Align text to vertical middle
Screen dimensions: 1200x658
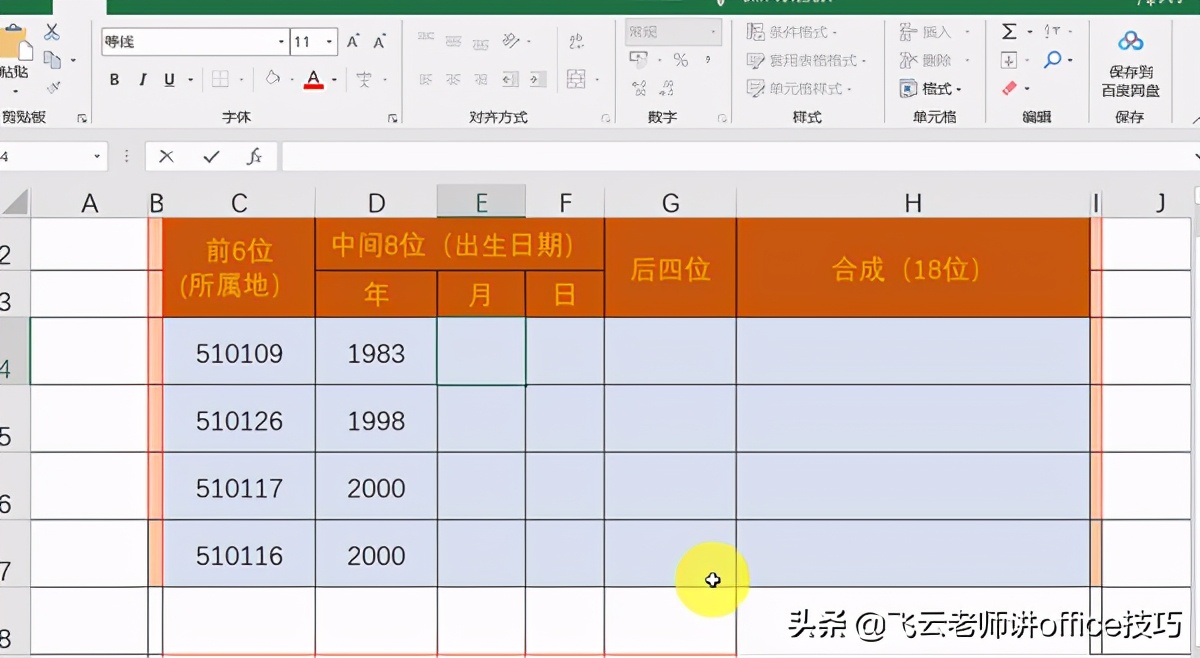click(453, 41)
